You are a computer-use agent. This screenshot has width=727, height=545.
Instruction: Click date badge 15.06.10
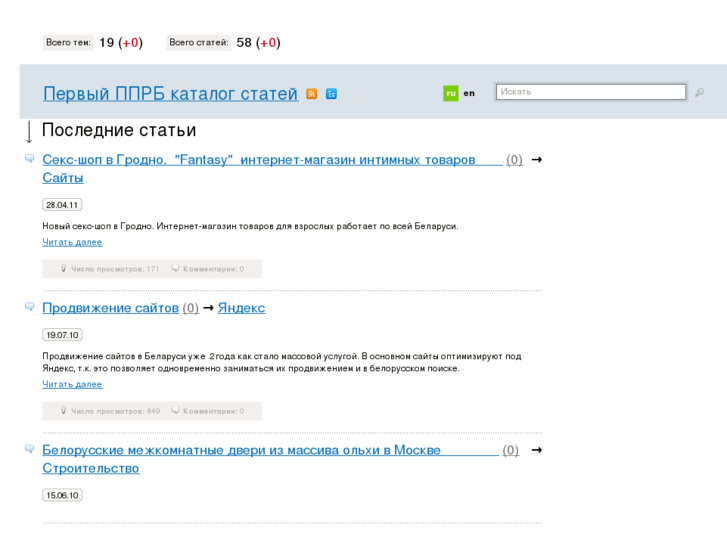pos(62,495)
